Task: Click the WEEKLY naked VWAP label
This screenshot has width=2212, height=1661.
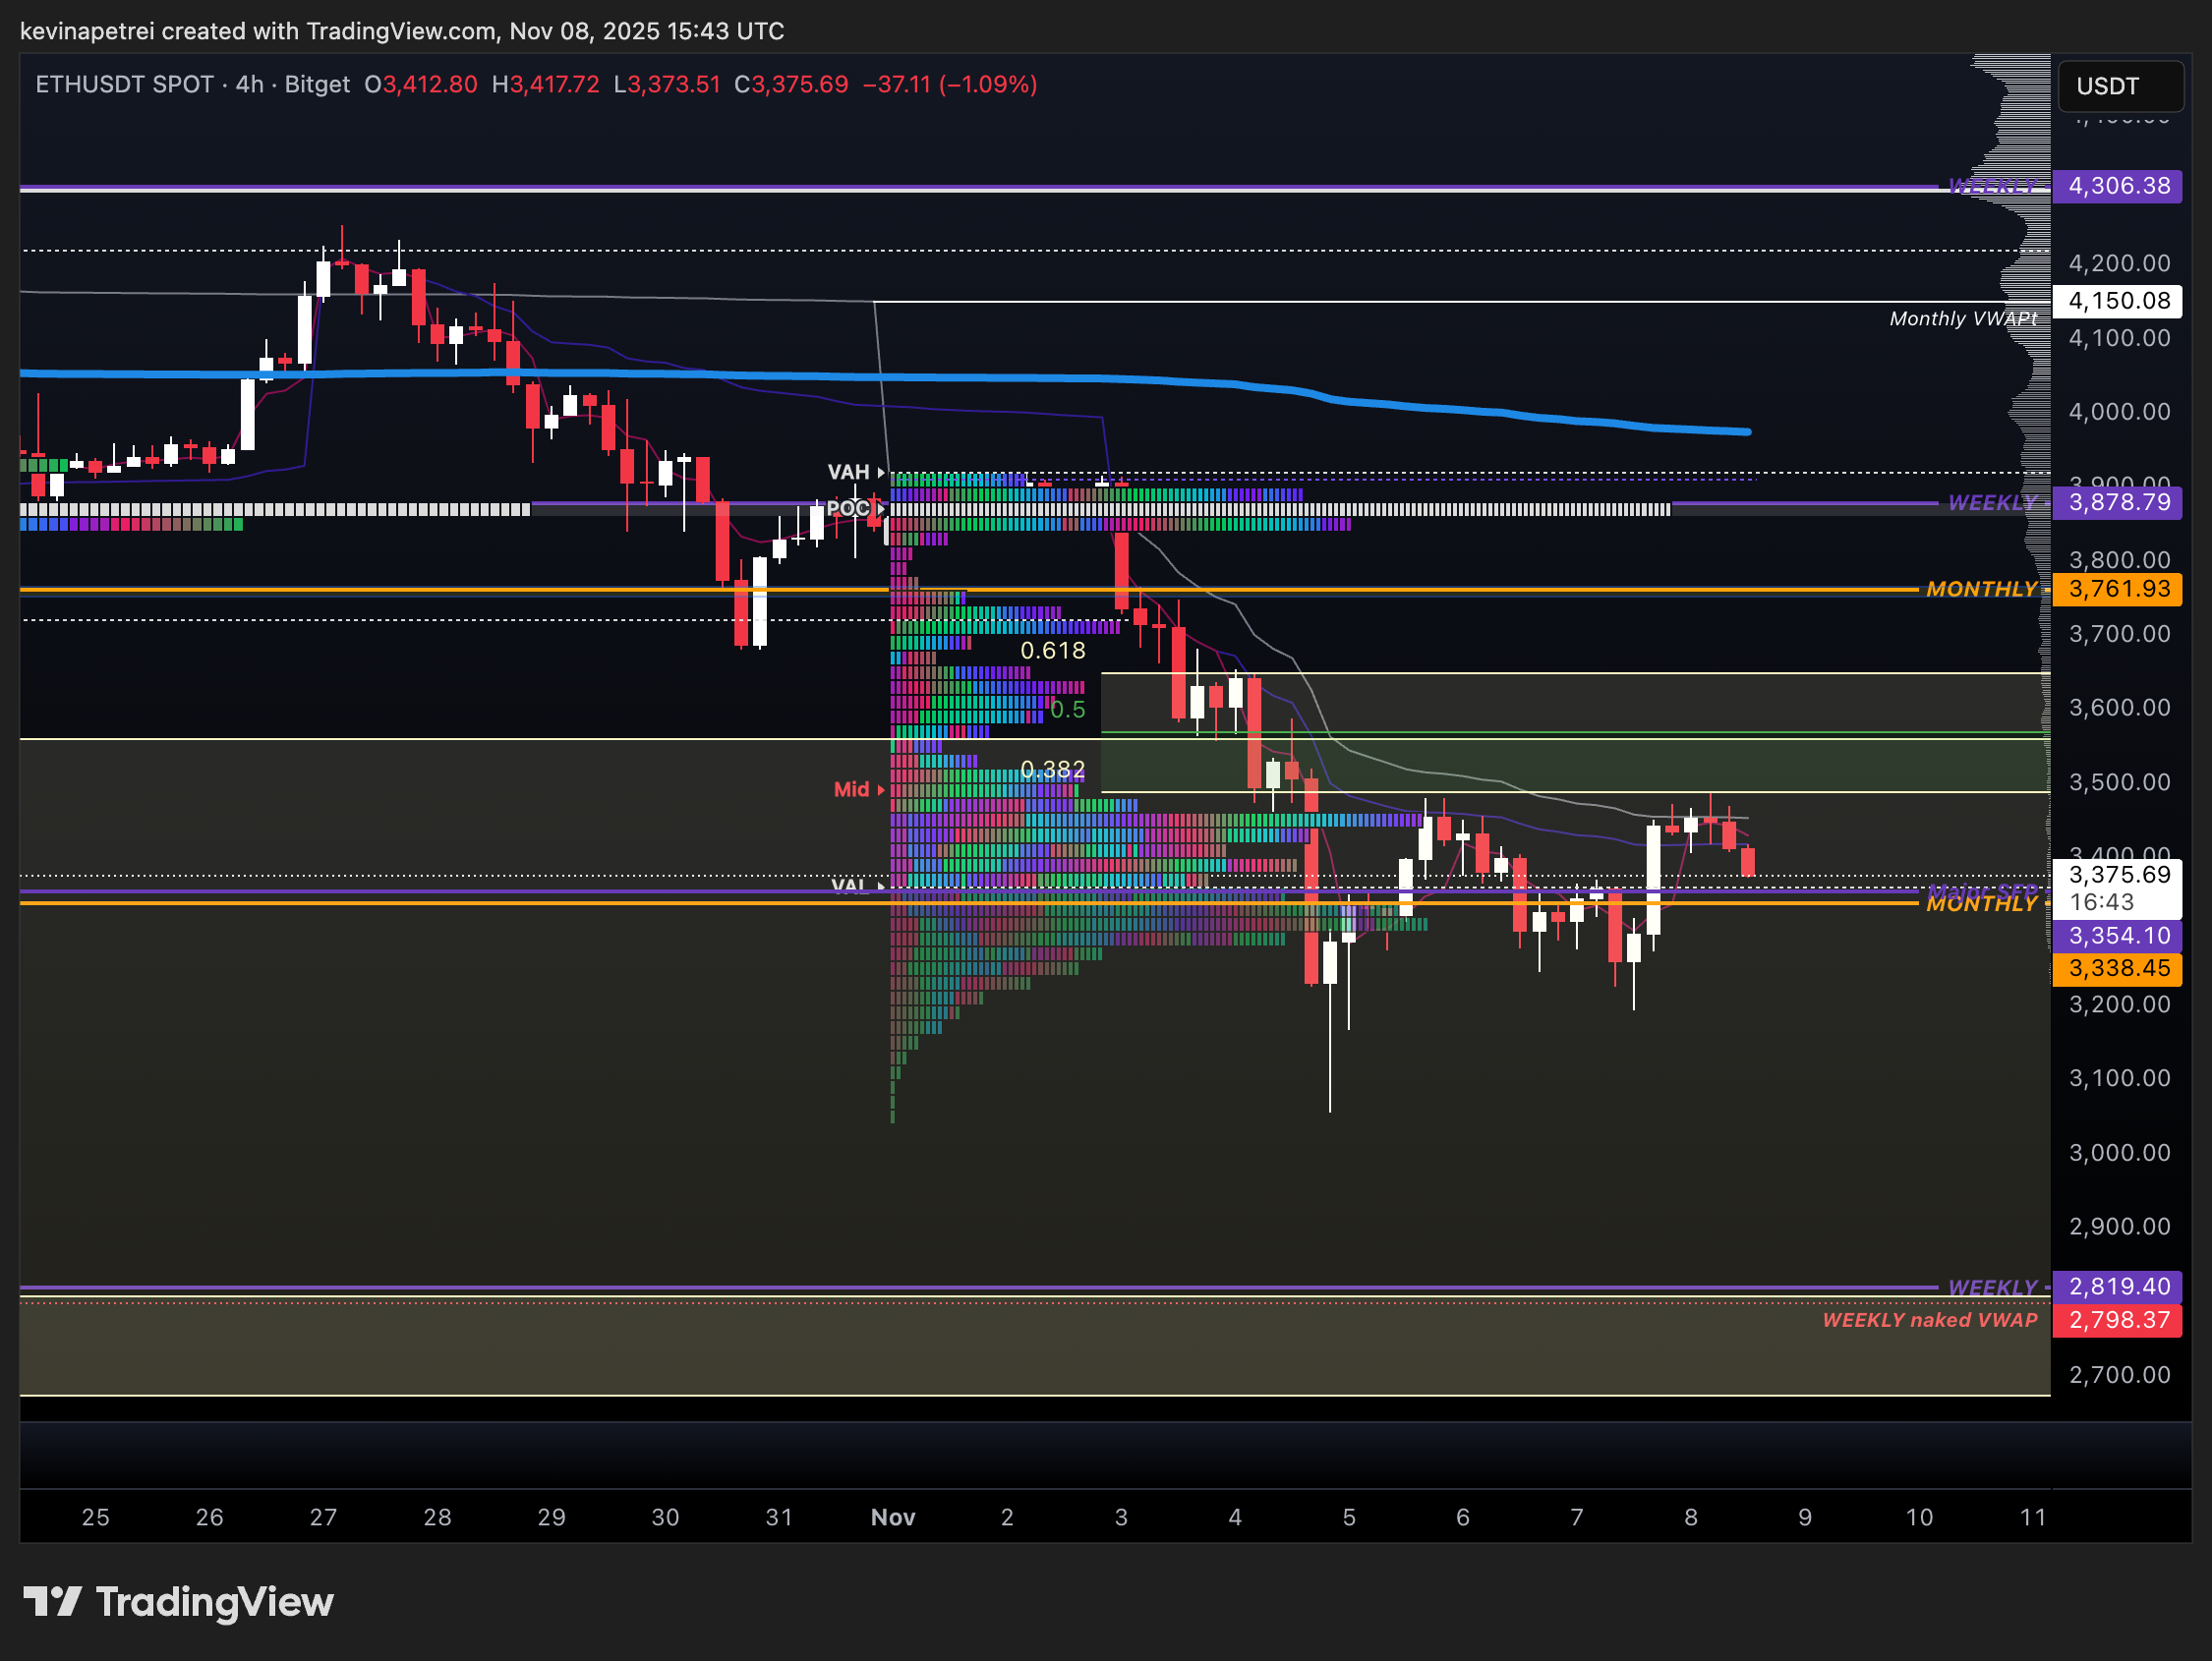Action: [1929, 1321]
